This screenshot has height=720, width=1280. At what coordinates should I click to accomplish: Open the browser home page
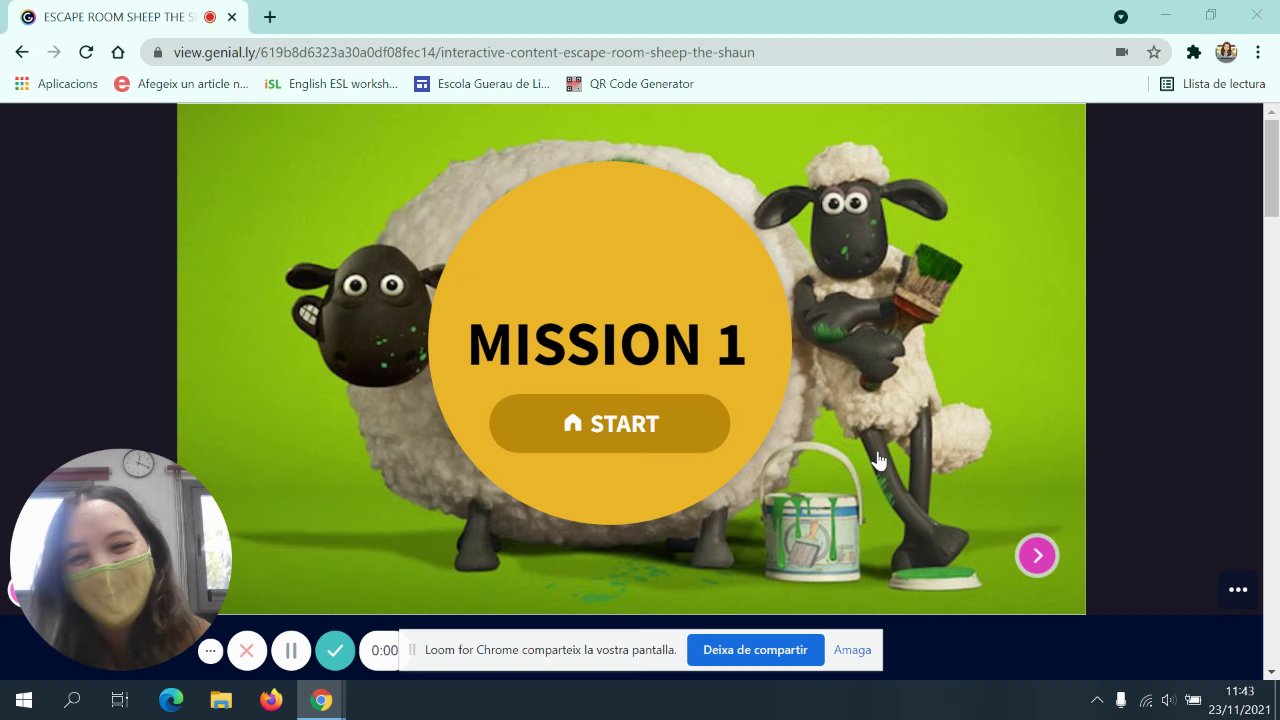pyautogui.click(x=118, y=52)
